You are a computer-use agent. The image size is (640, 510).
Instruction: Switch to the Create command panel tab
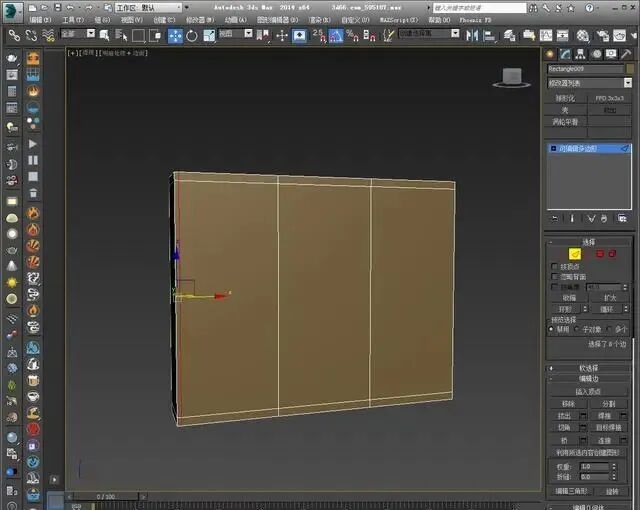click(x=550, y=54)
